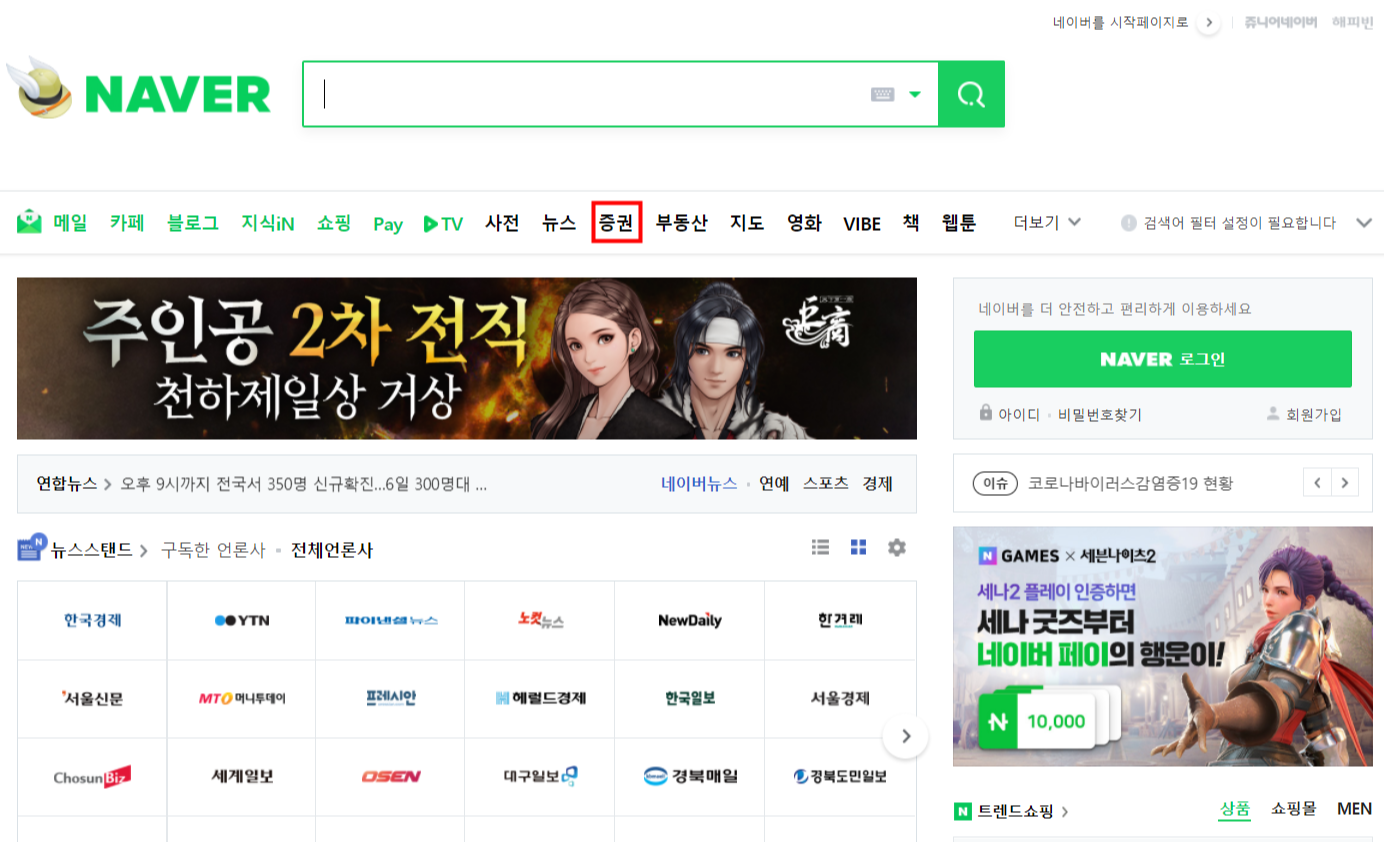Open 연예 news link
Image resolution: width=1384 pixels, height=842 pixels.
coord(774,484)
